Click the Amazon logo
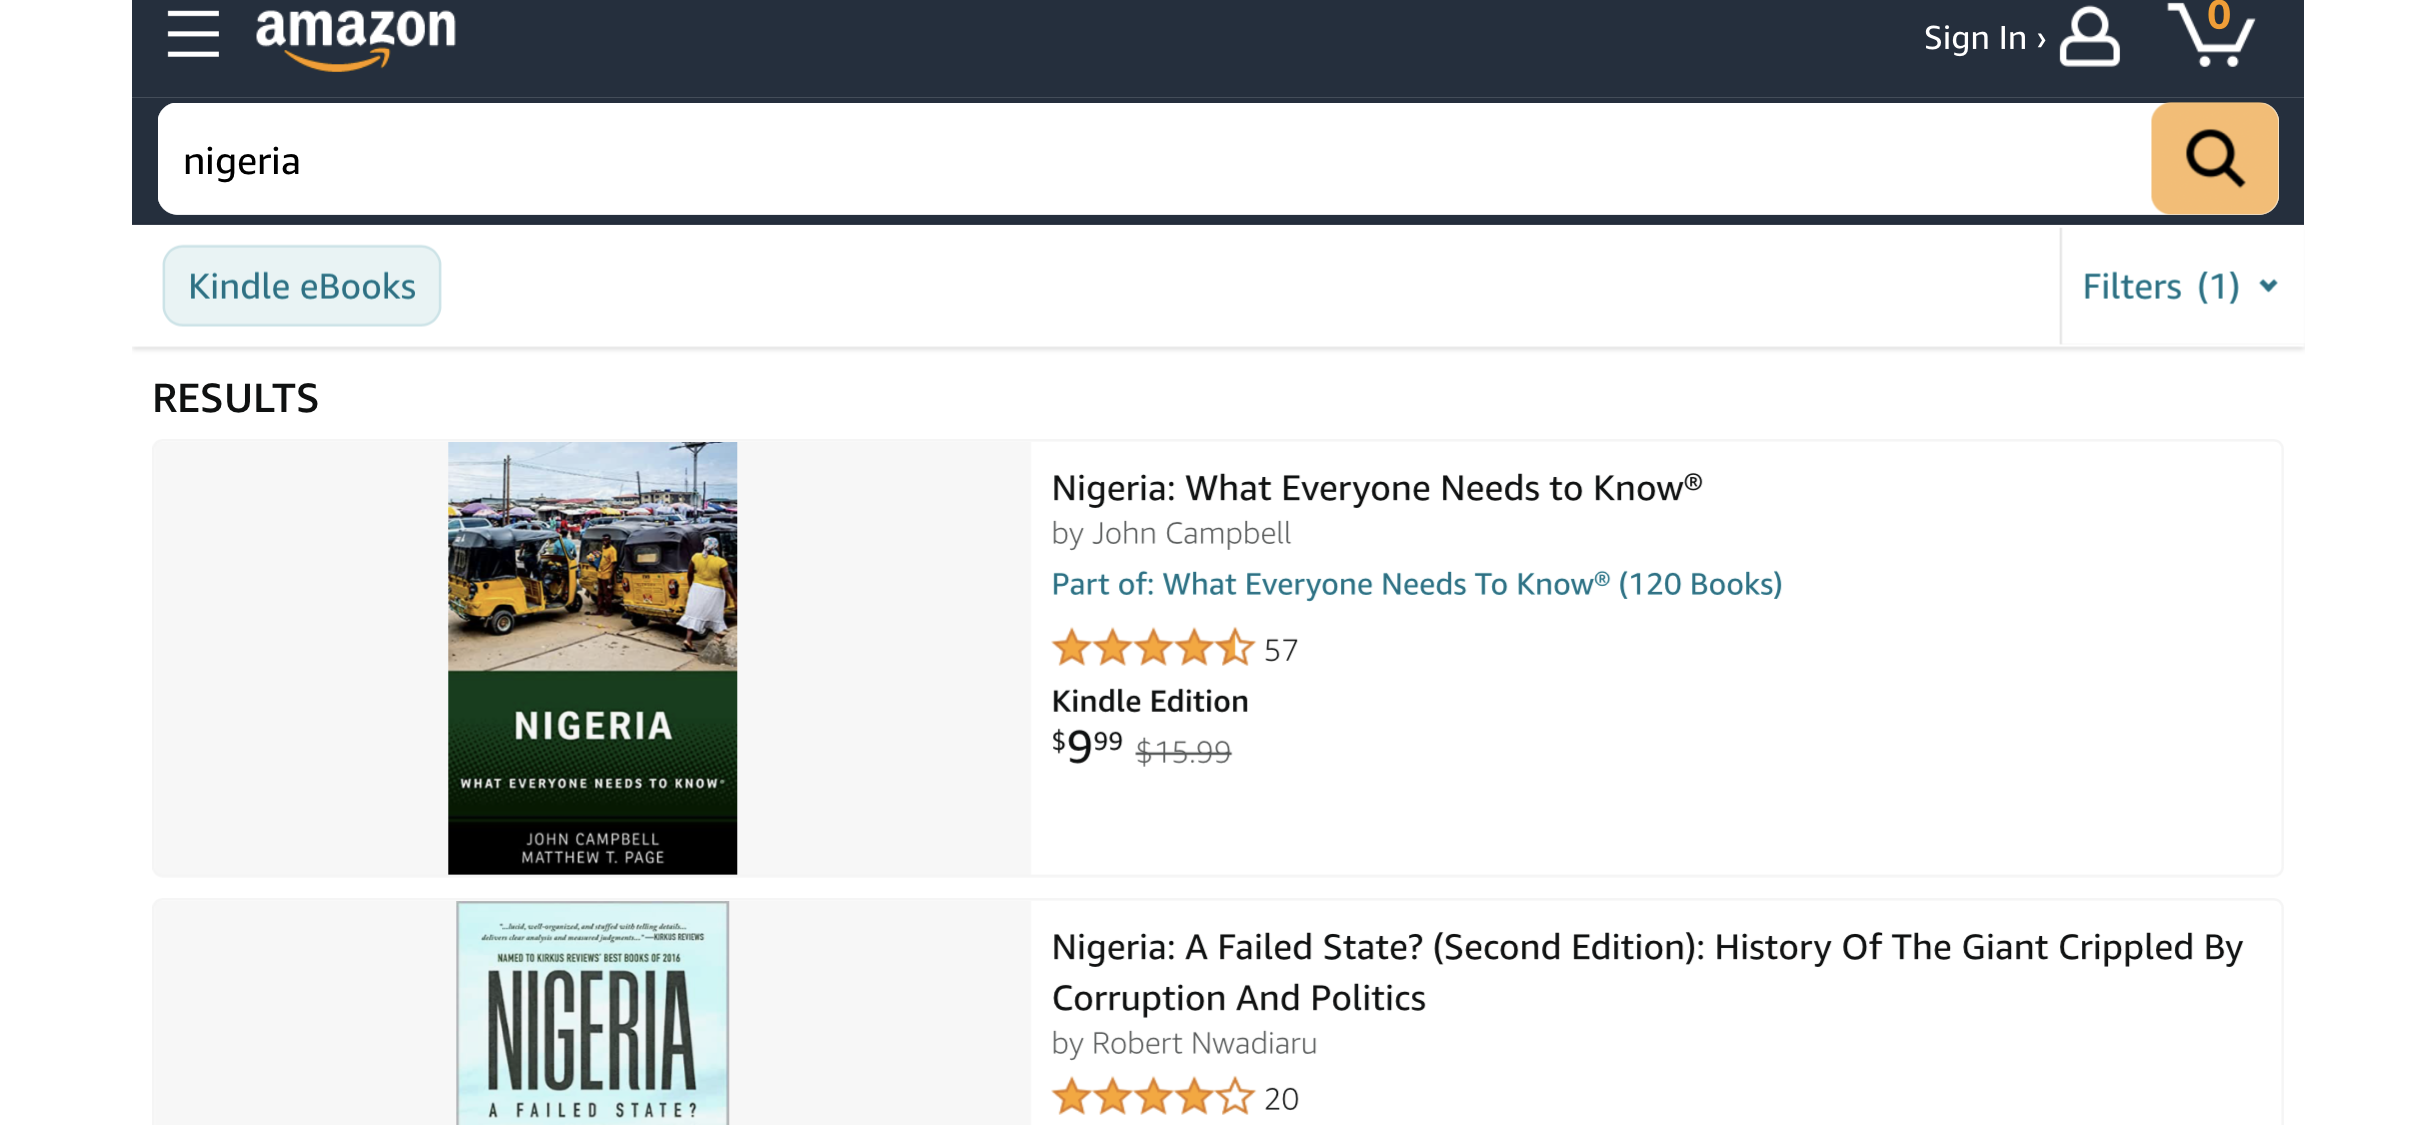2436x1125 pixels. [356, 36]
